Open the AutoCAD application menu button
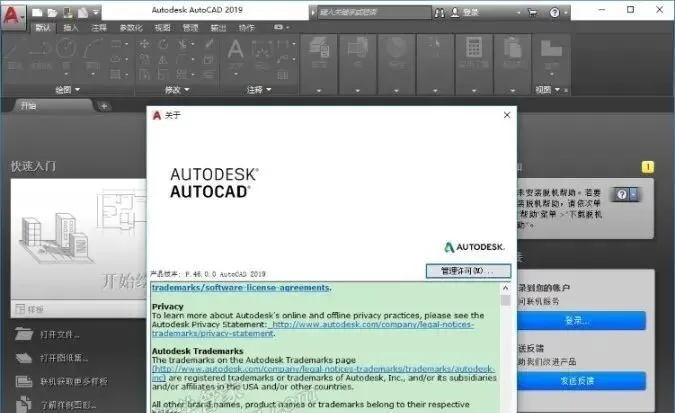 tap(13, 16)
